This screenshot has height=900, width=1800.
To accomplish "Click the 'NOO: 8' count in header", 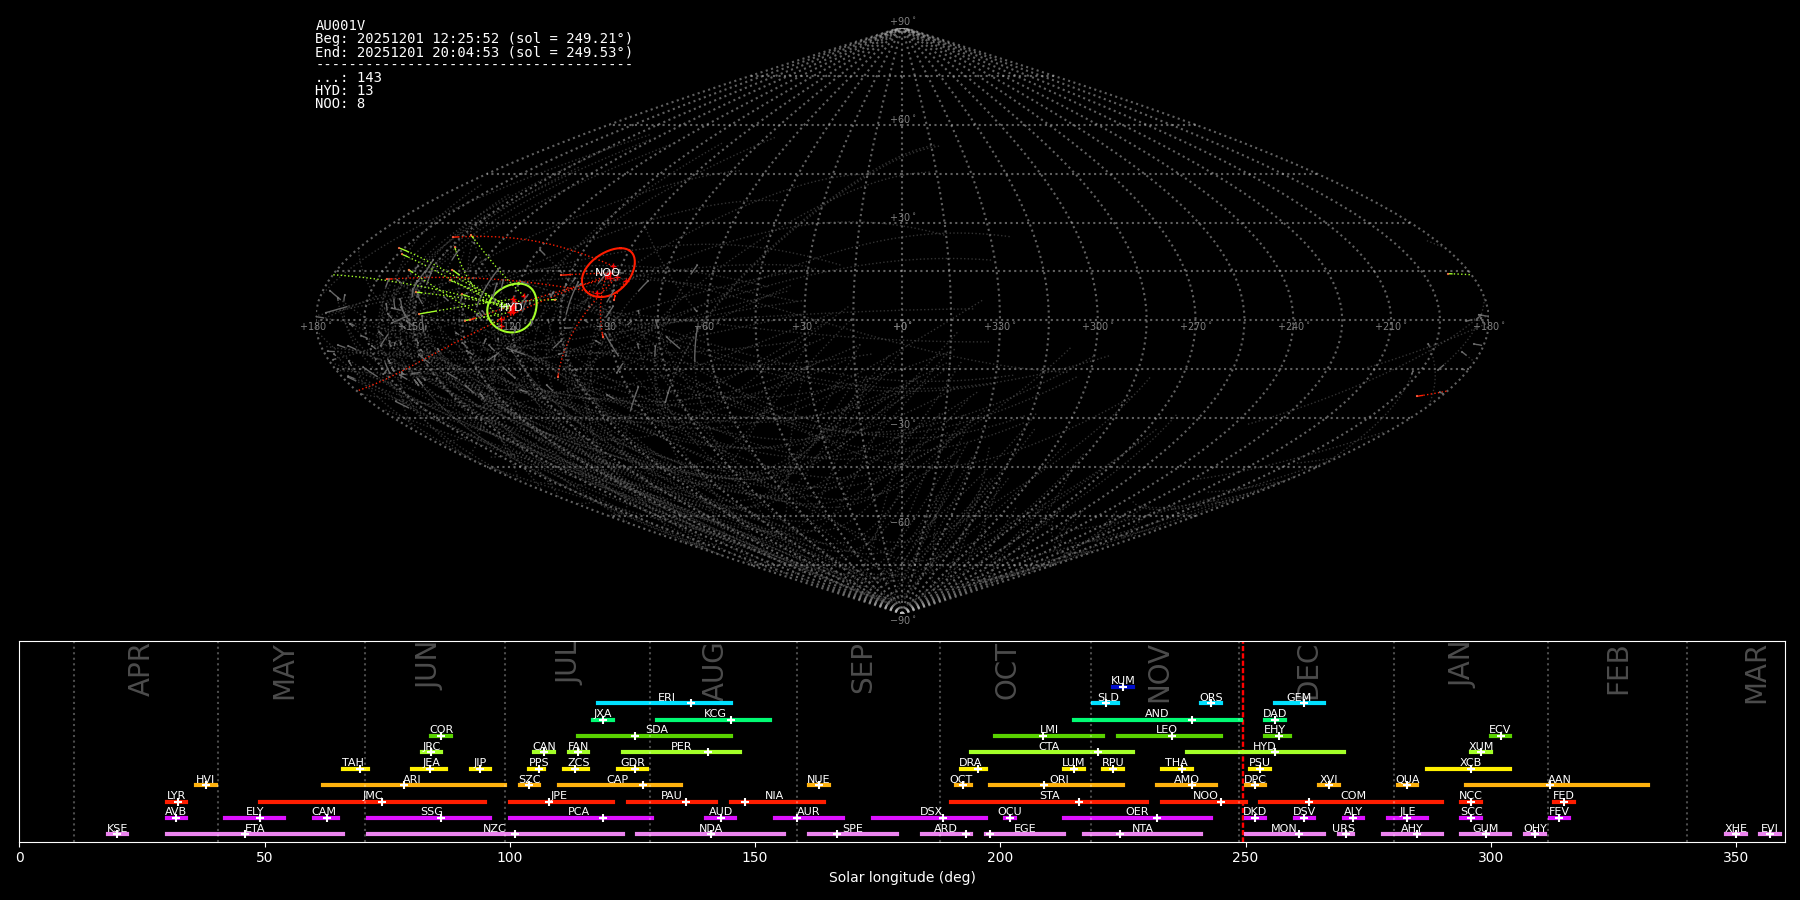I will click(x=340, y=104).
